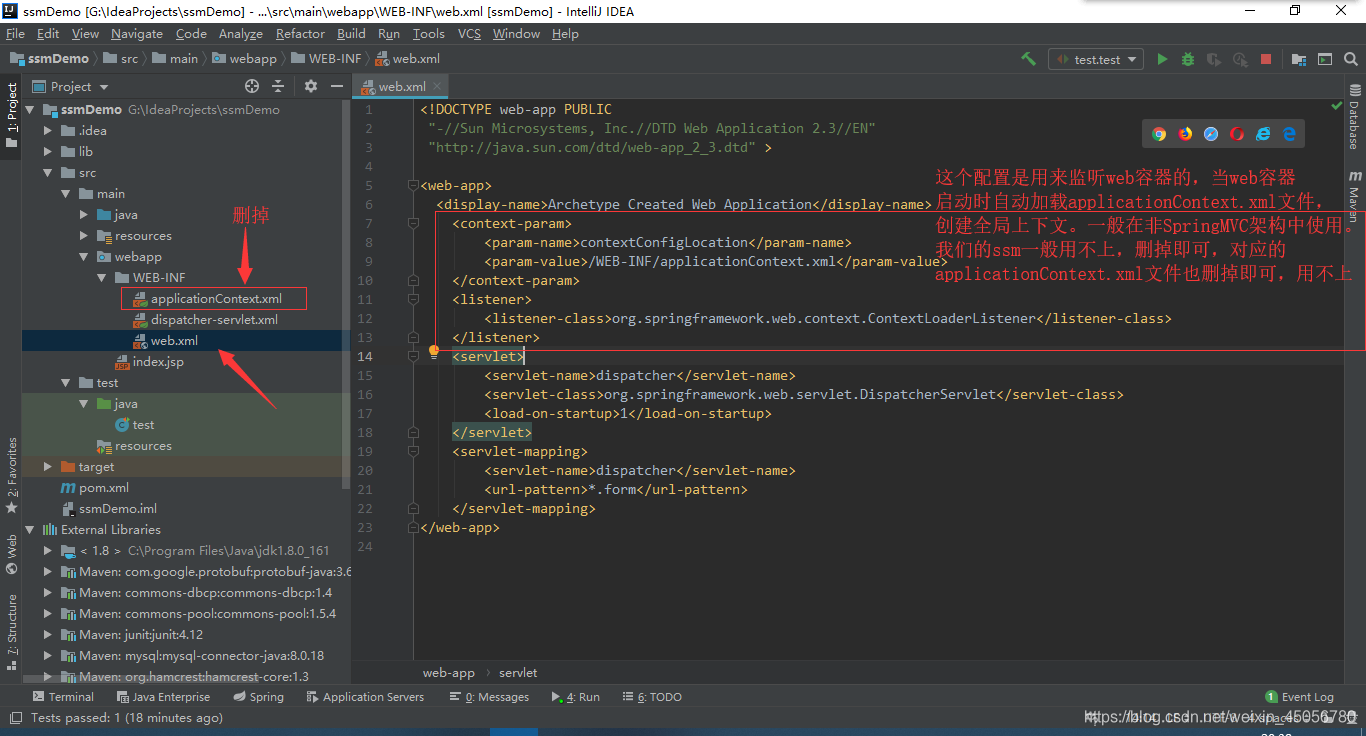Build project with the hammer icon
This screenshot has height=736, width=1366.
pyautogui.click(x=1028, y=59)
